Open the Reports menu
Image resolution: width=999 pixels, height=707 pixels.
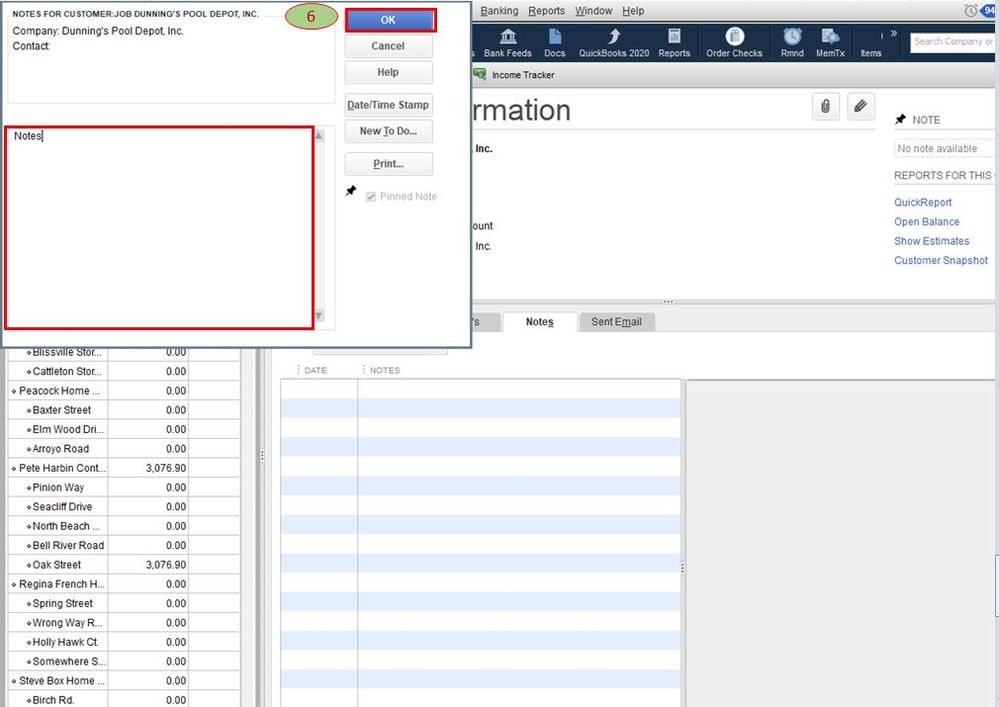point(546,11)
